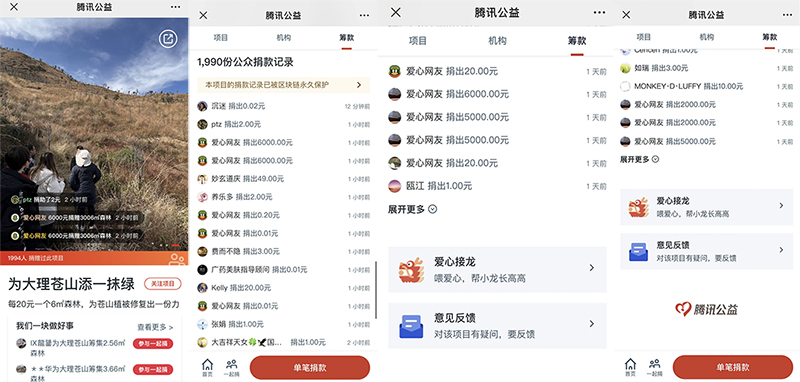Tap the share icon on the mountain photo

[x=168, y=39]
